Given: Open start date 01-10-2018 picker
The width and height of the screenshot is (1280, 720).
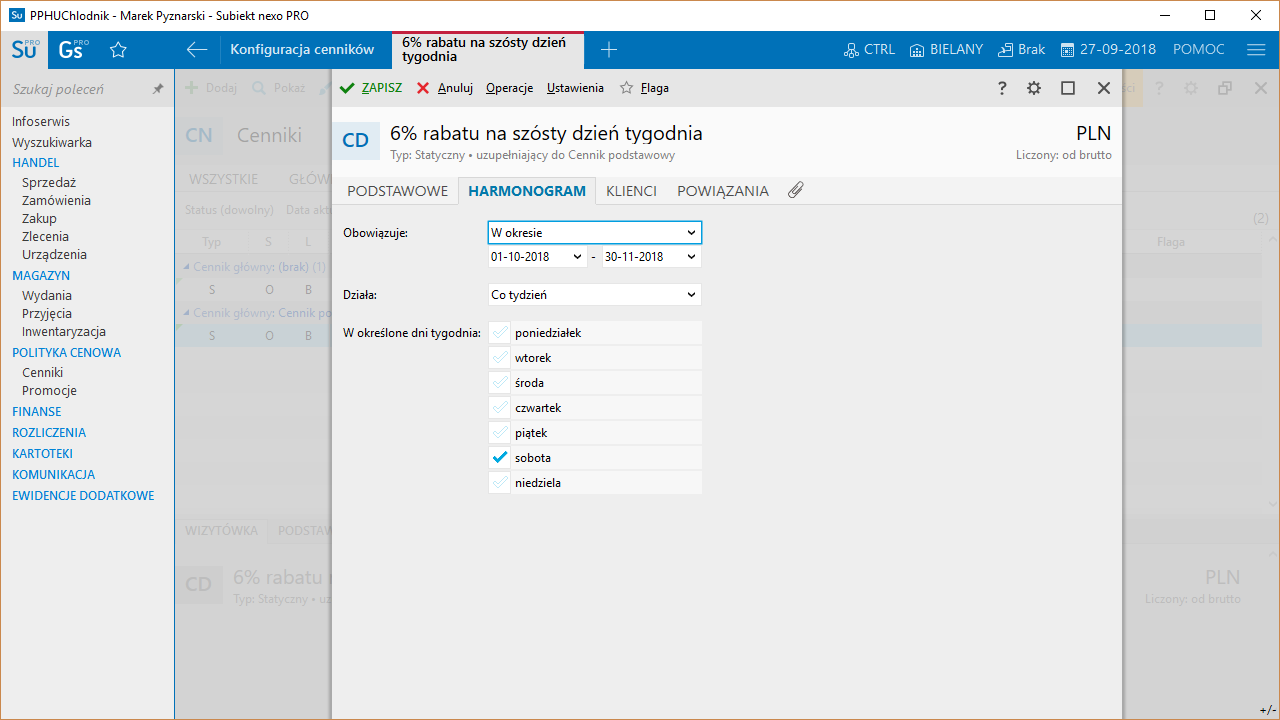Looking at the screenshot, I should pos(576,257).
